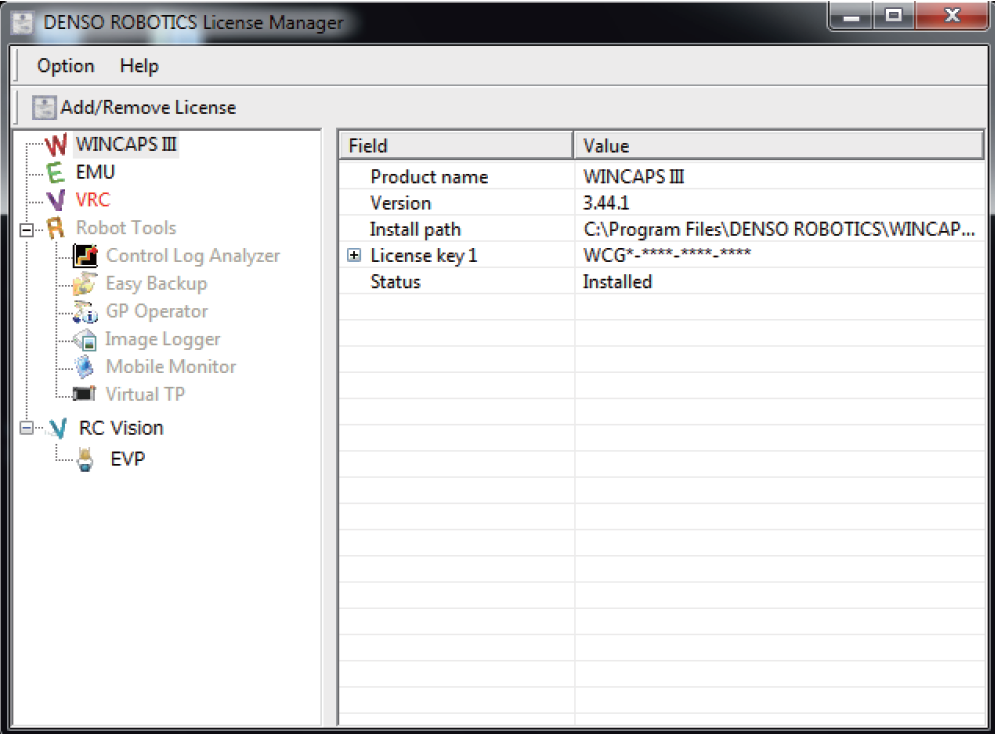Click the Add/Remove License button label
995x734 pixels.
tap(148, 108)
